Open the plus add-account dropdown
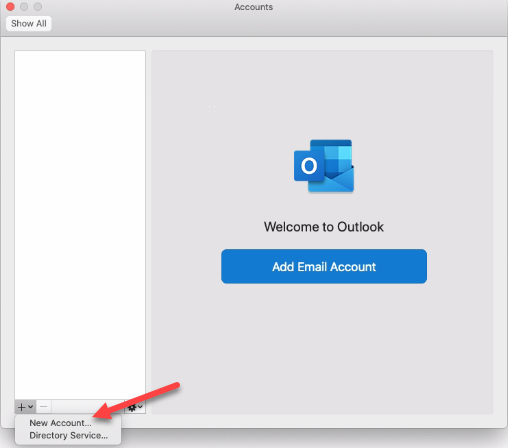This screenshot has height=448, width=508. tap(25, 407)
